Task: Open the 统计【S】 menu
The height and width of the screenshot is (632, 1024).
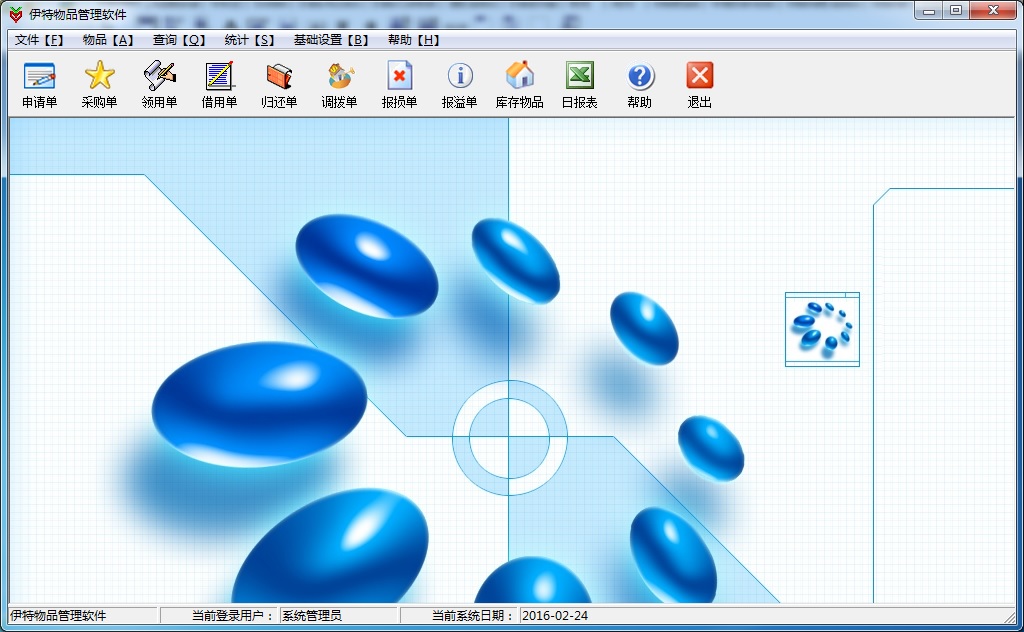Action: 249,40
